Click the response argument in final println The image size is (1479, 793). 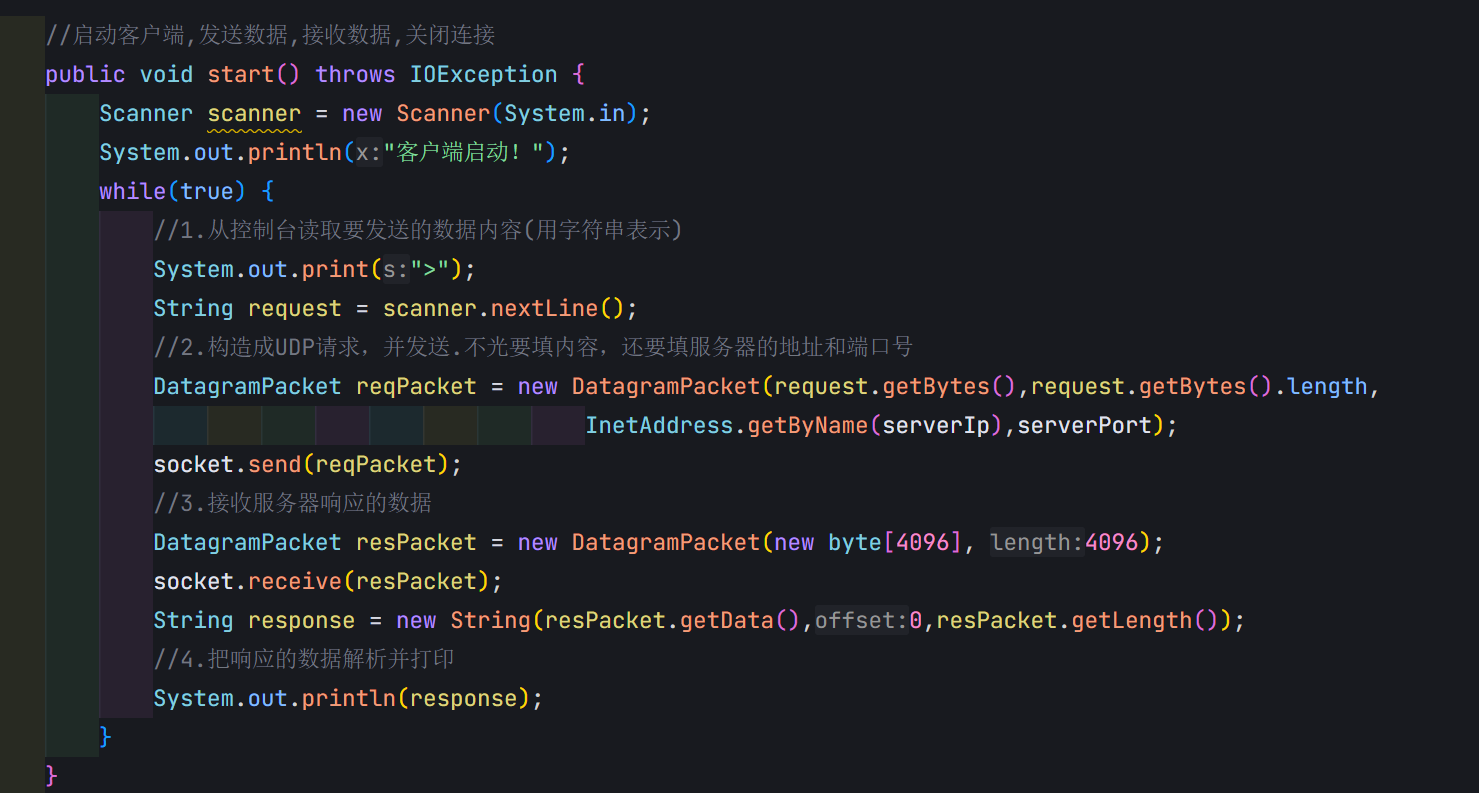tap(463, 699)
